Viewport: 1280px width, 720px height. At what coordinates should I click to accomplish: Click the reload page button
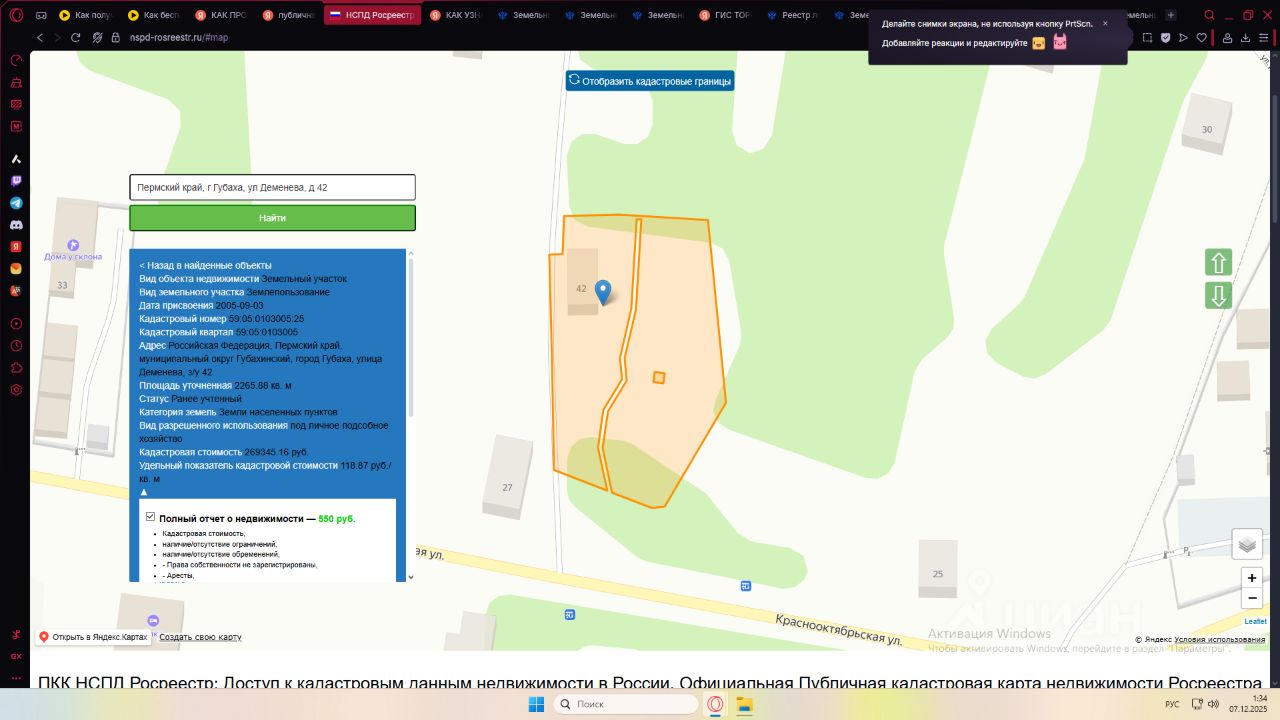coord(75,37)
